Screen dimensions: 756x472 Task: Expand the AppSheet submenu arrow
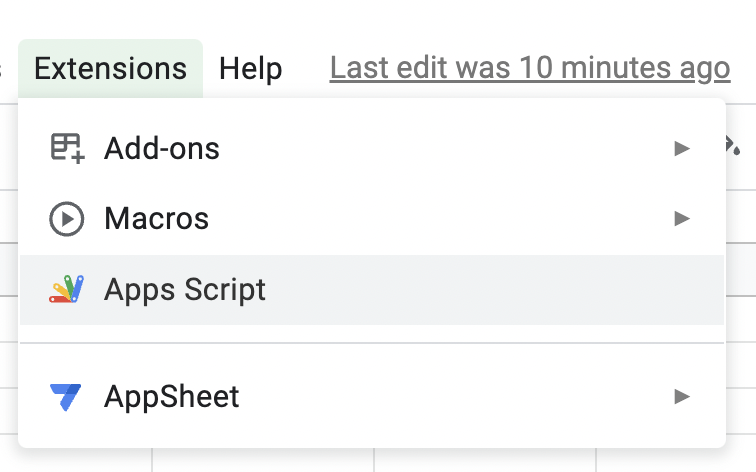click(682, 397)
